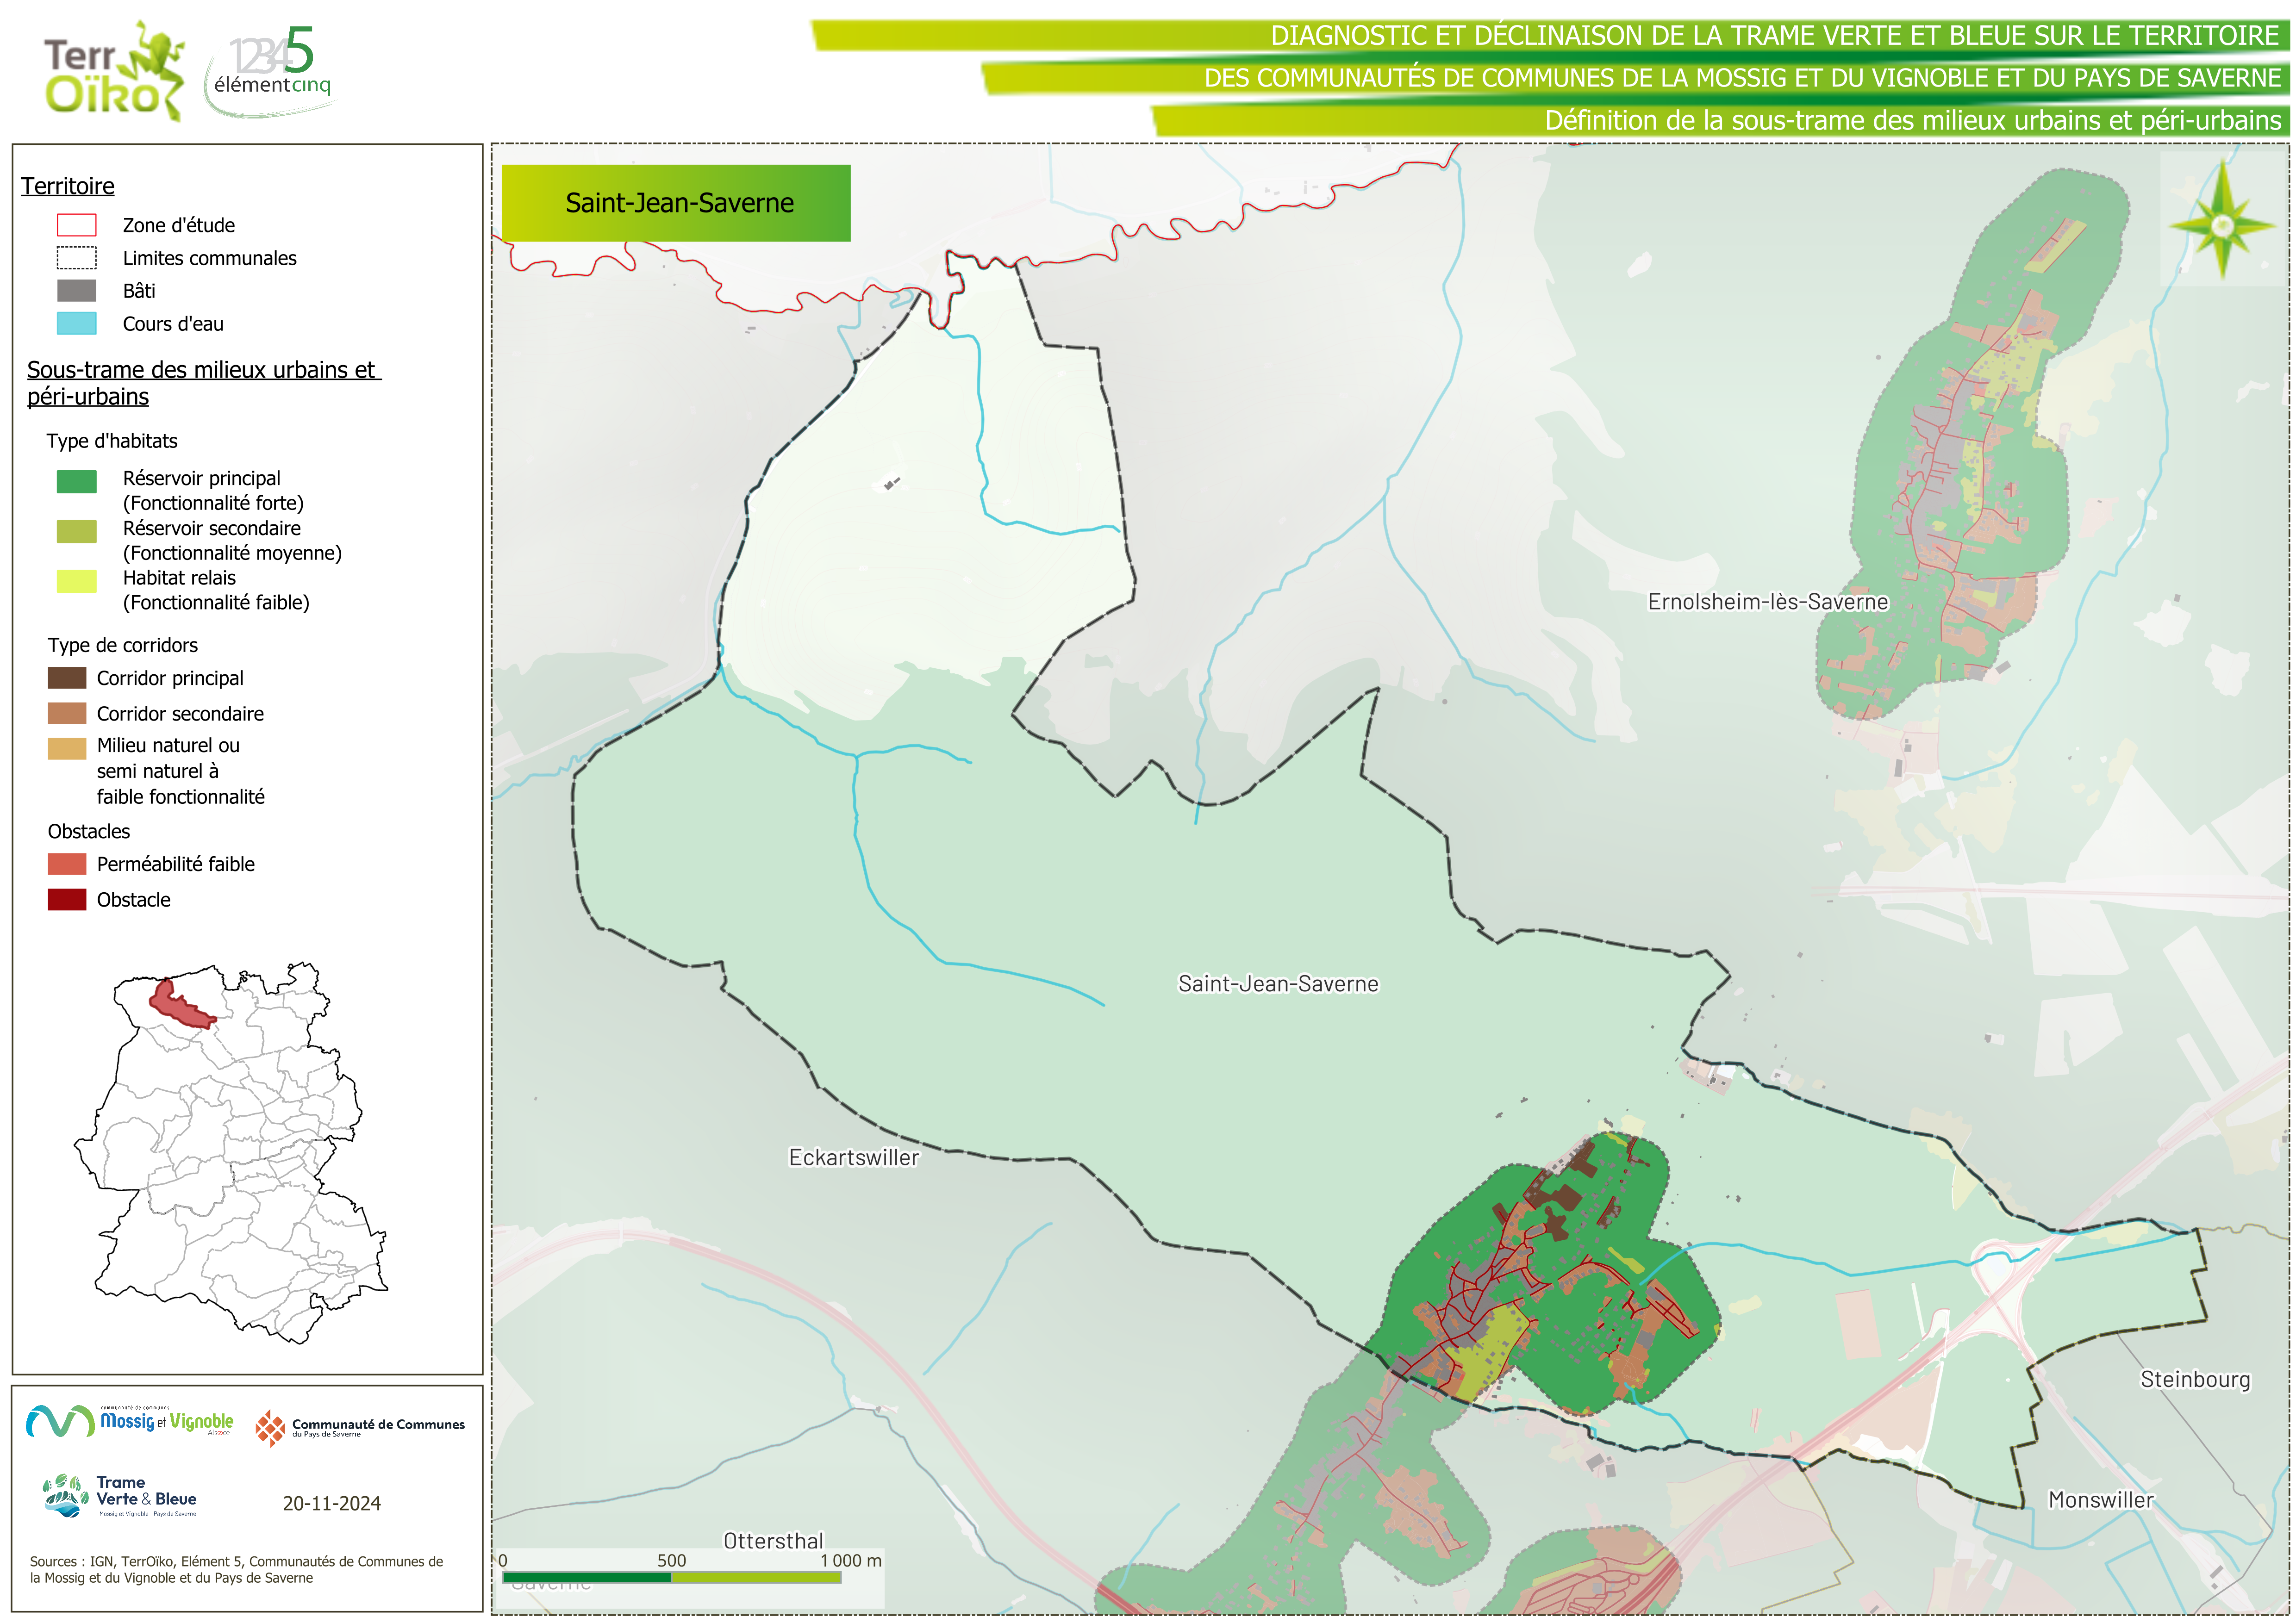The height and width of the screenshot is (1623, 2296).
Task: Click the Cours d'eau blue swatch
Action: tap(76, 323)
